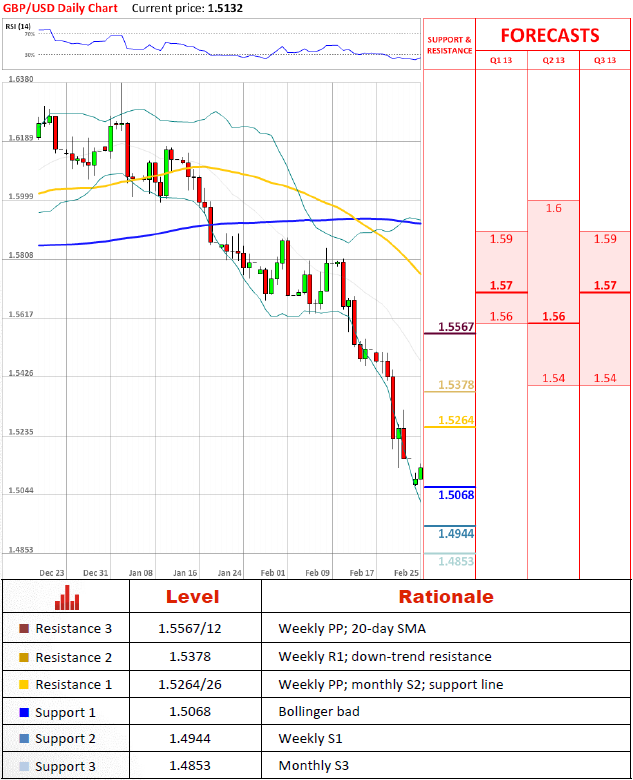Screen dimensions: 633x780
Task: Click the bold 1.56 value in Q2 13
Action: tap(553, 316)
